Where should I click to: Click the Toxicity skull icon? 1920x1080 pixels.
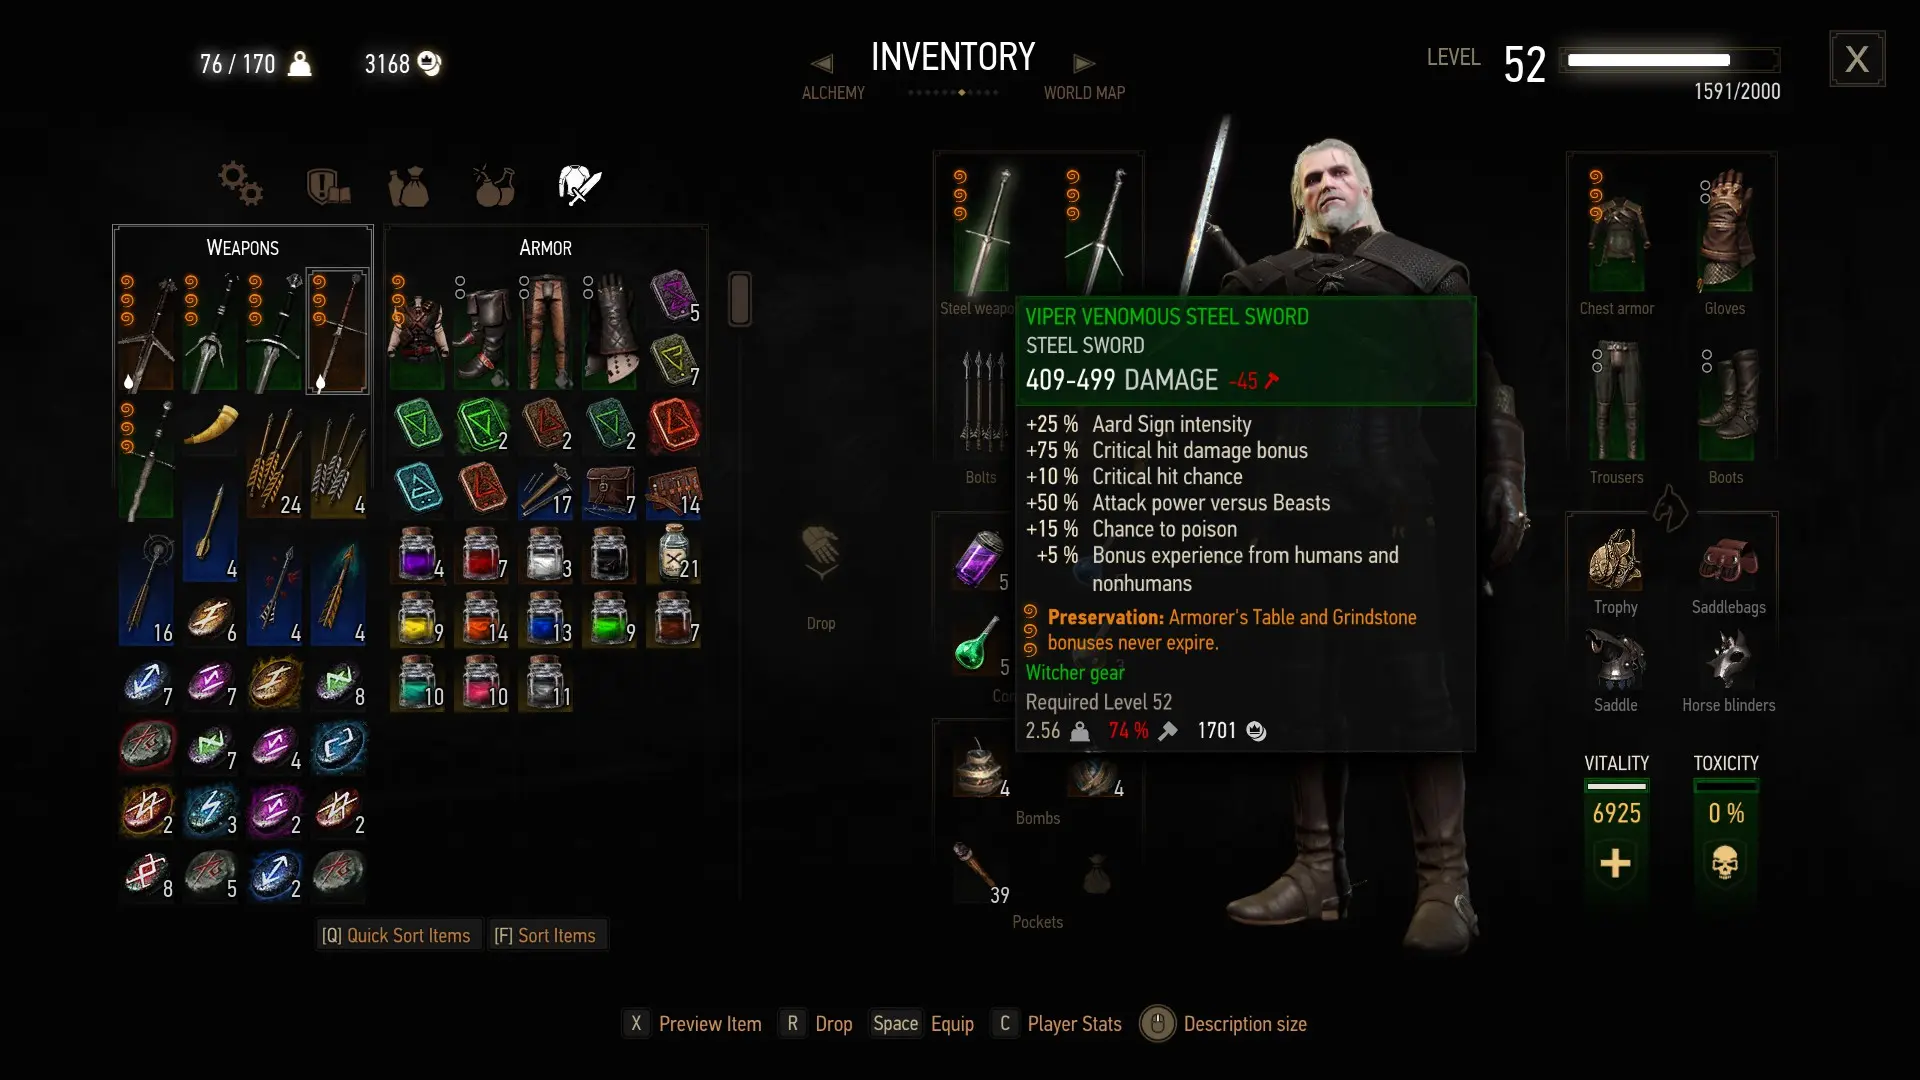click(x=1725, y=863)
